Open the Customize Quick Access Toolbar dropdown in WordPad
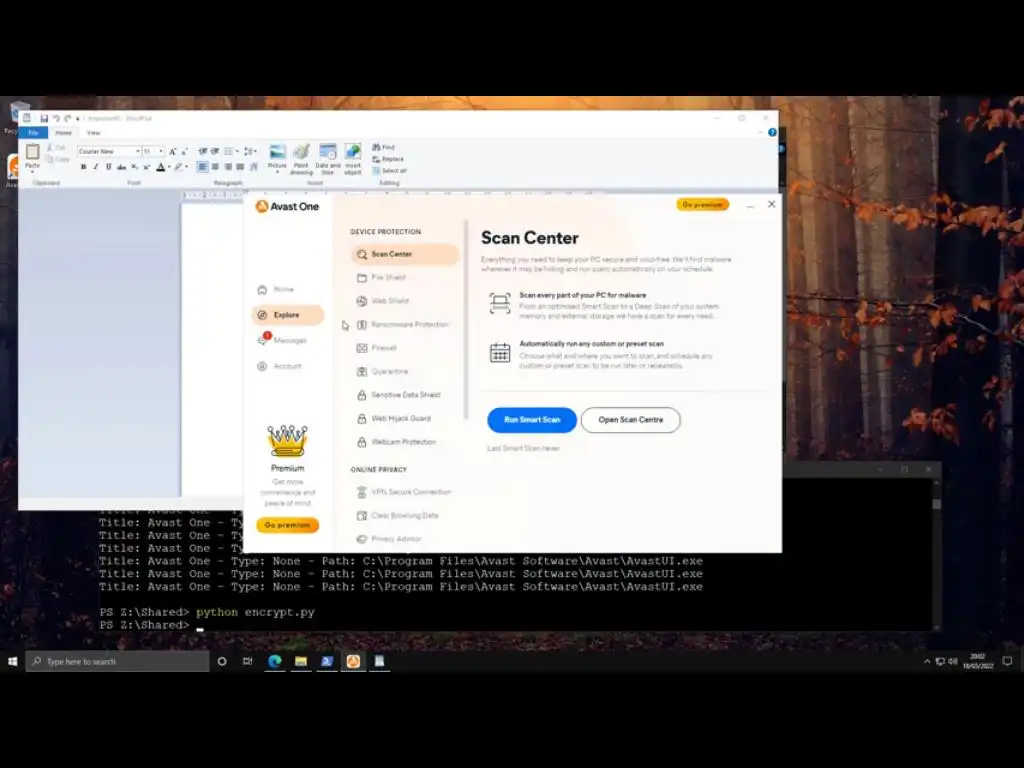The image size is (1024, 768). (78, 119)
